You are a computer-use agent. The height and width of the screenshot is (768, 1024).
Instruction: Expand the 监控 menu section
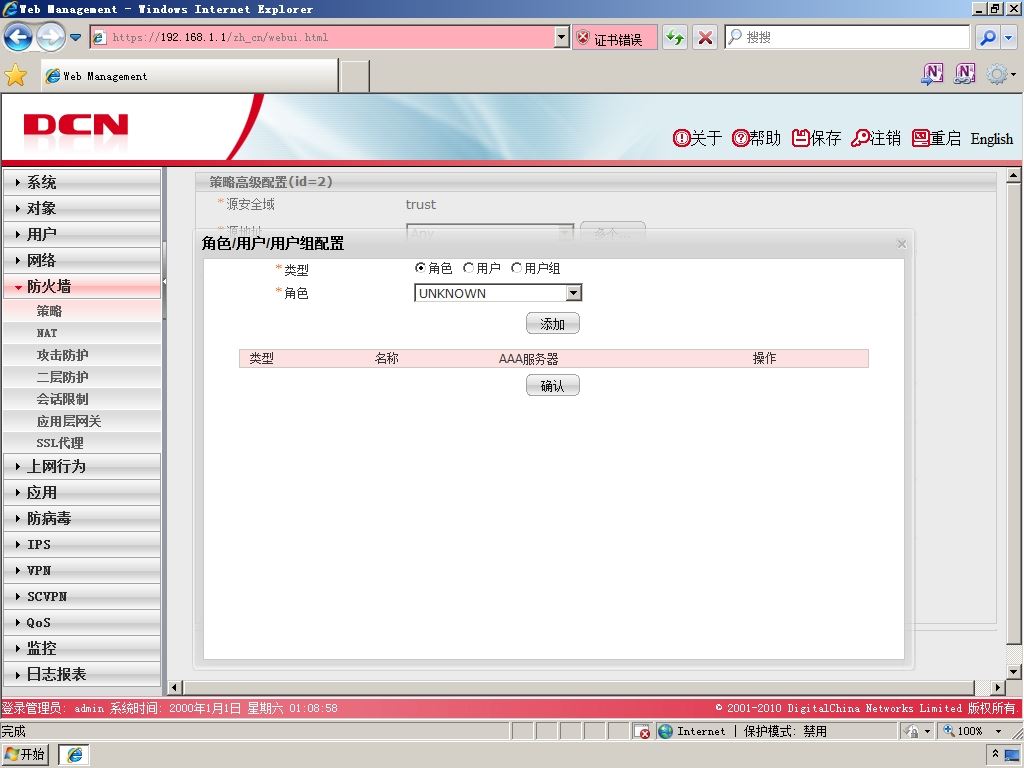(82, 648)
